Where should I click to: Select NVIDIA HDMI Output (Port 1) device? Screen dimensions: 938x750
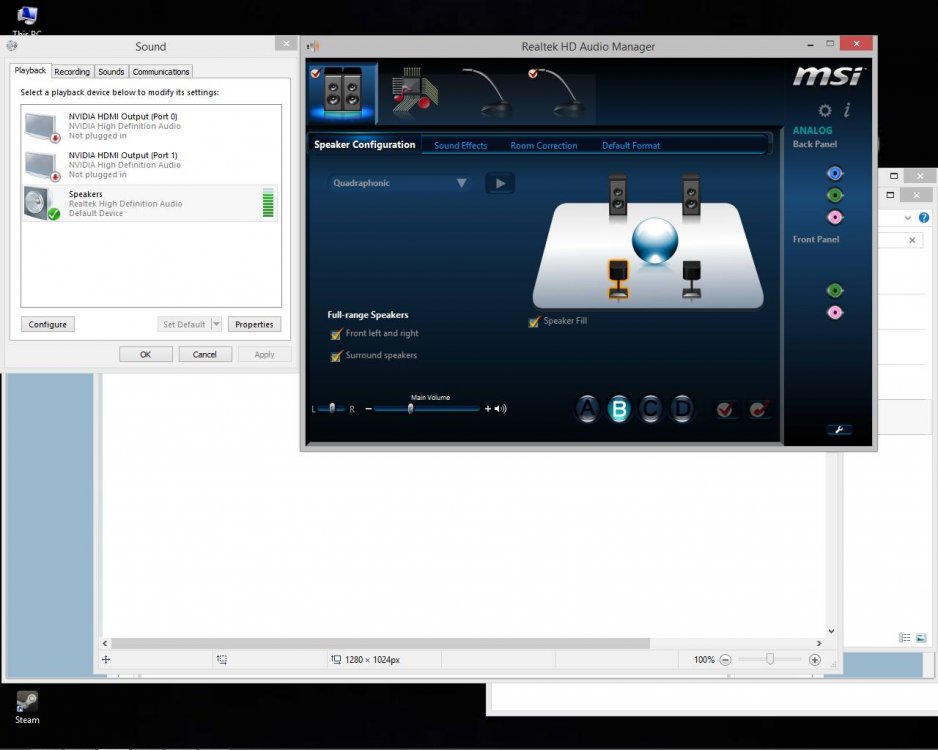click(151, 164)
